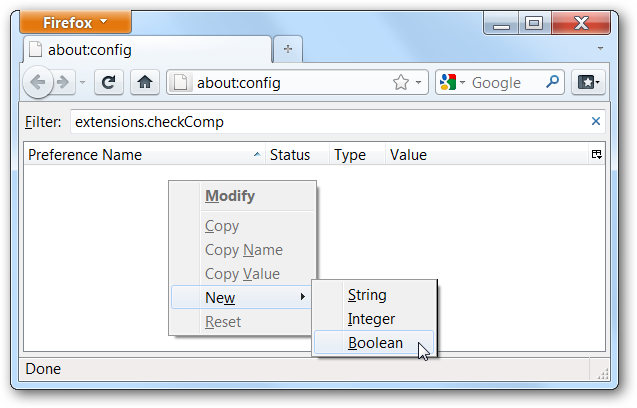Sort by the Preference Name column header
The image size is (637, 408).
[x=138, y=155]
